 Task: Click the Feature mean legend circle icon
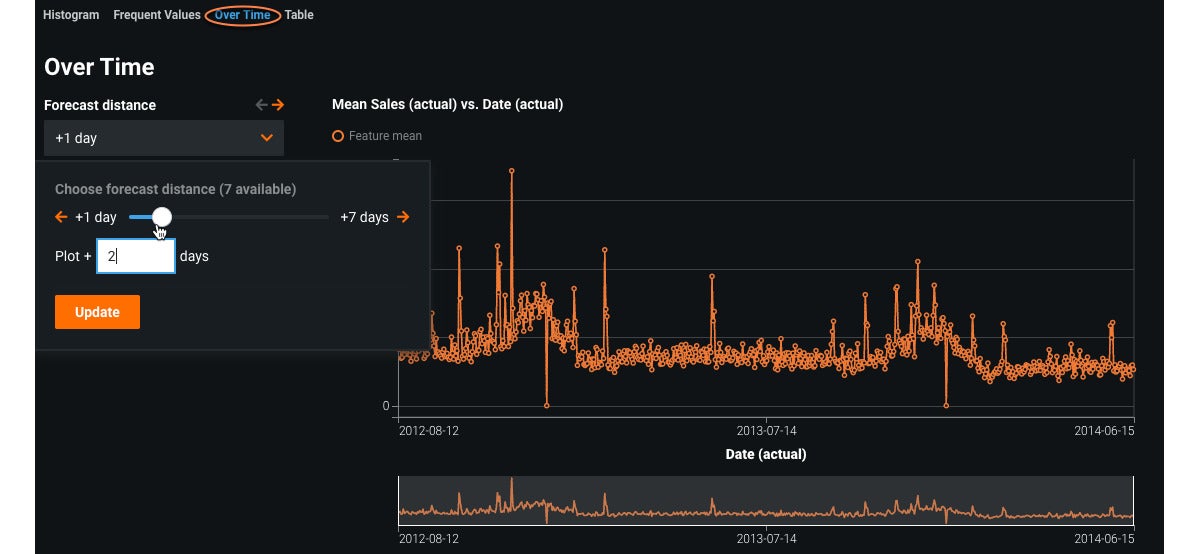(338, 136)
